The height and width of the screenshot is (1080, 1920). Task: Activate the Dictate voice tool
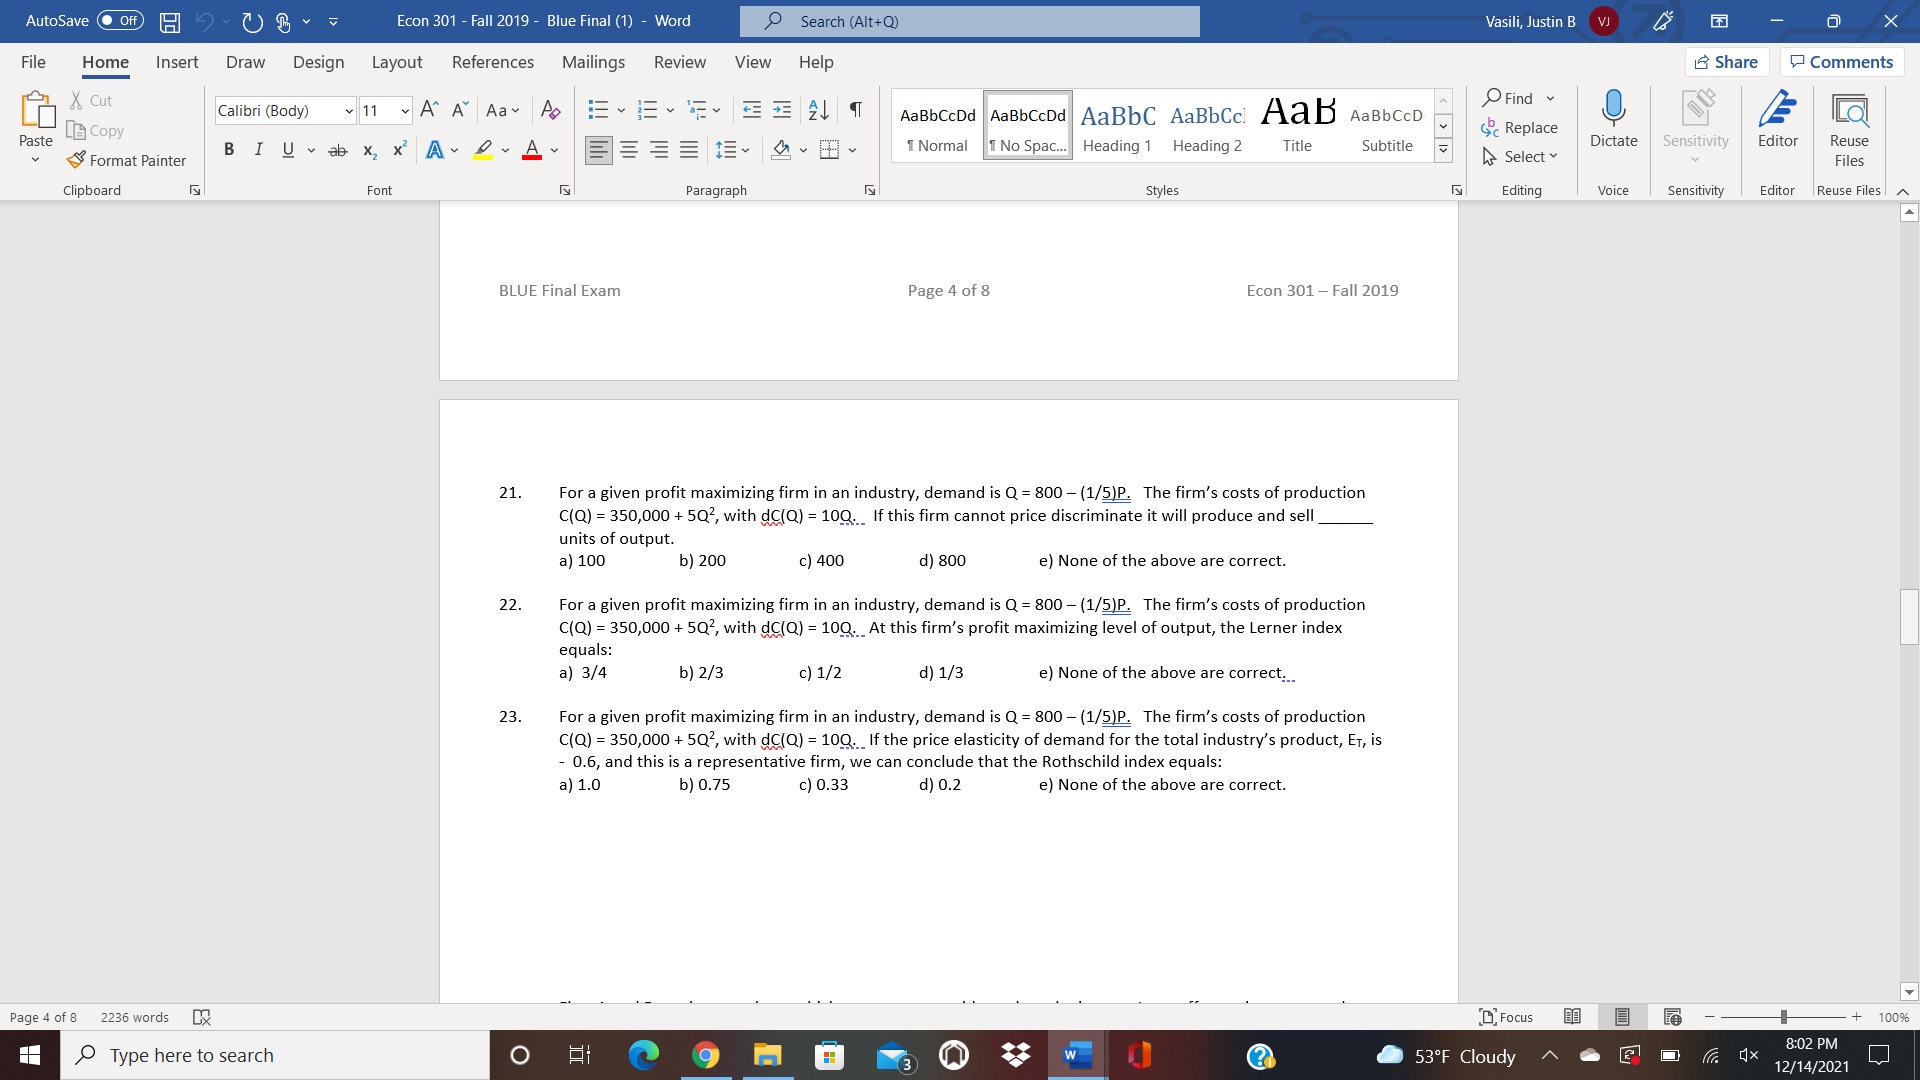tap(1612, 123)
